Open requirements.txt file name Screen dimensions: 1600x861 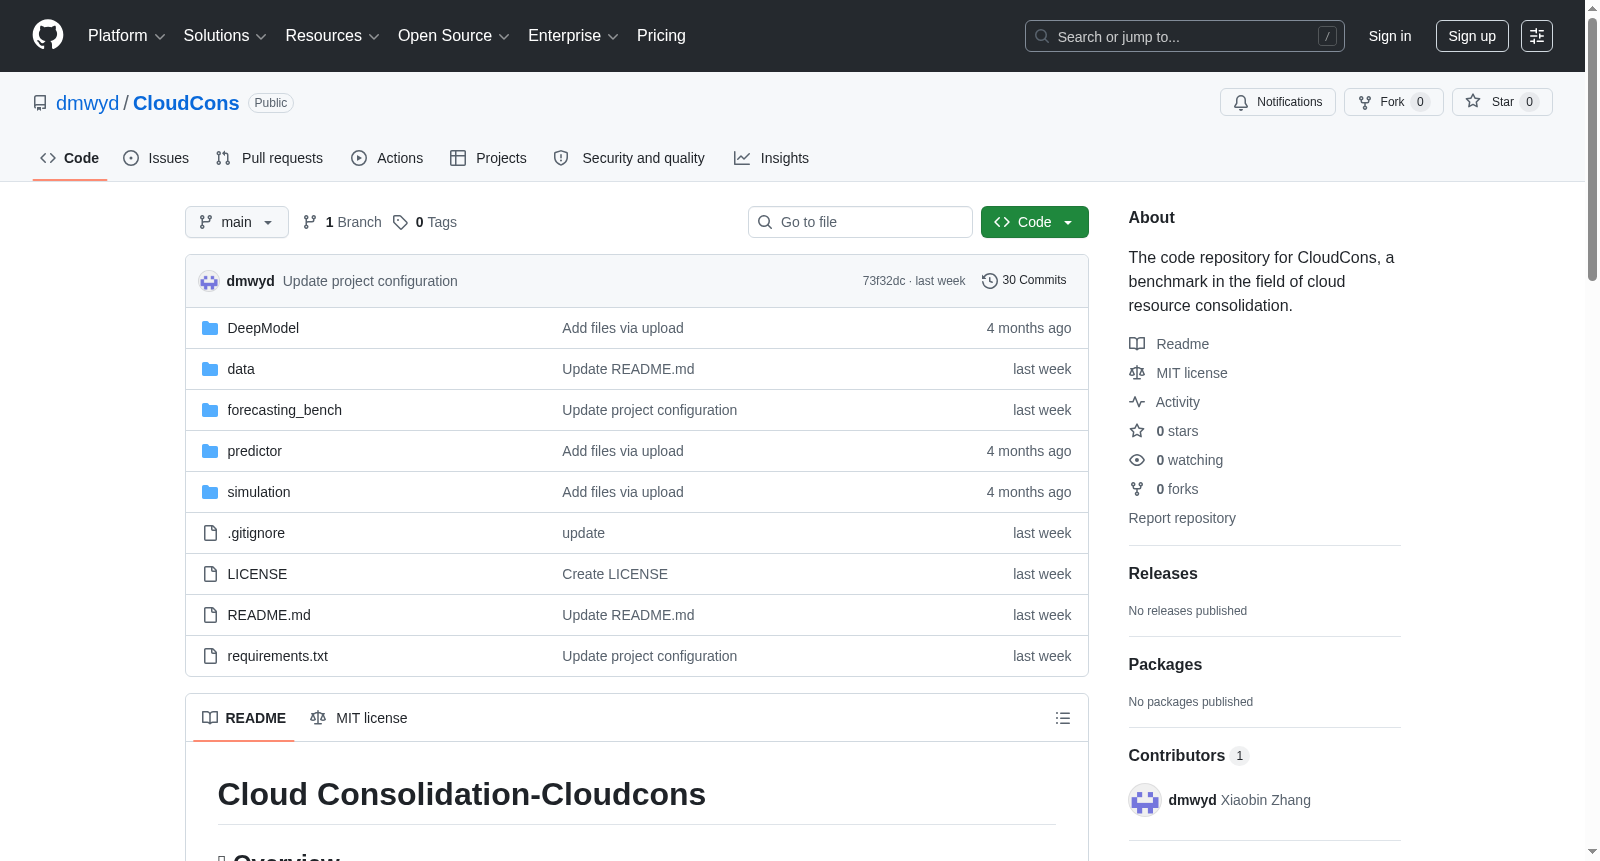tap(278, 656)
